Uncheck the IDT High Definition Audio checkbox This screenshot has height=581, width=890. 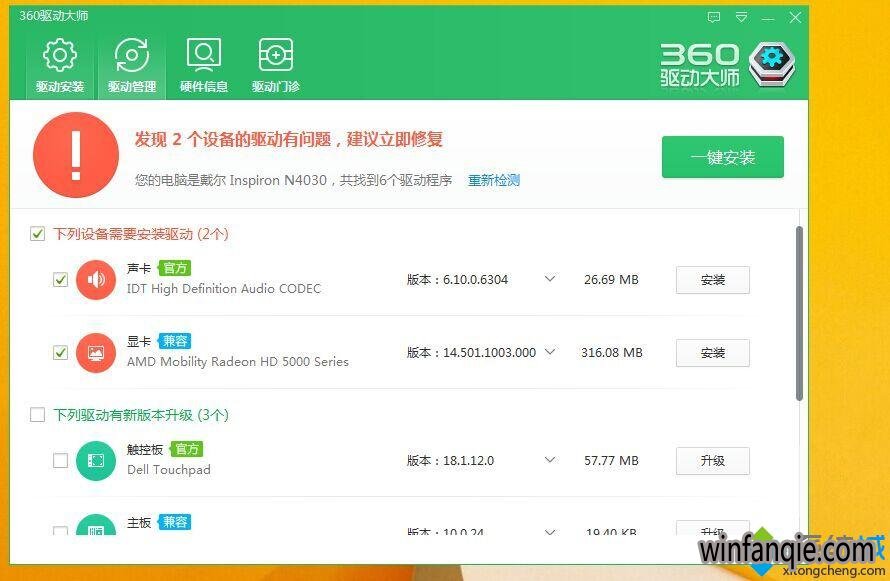click(x=61, y=280)
